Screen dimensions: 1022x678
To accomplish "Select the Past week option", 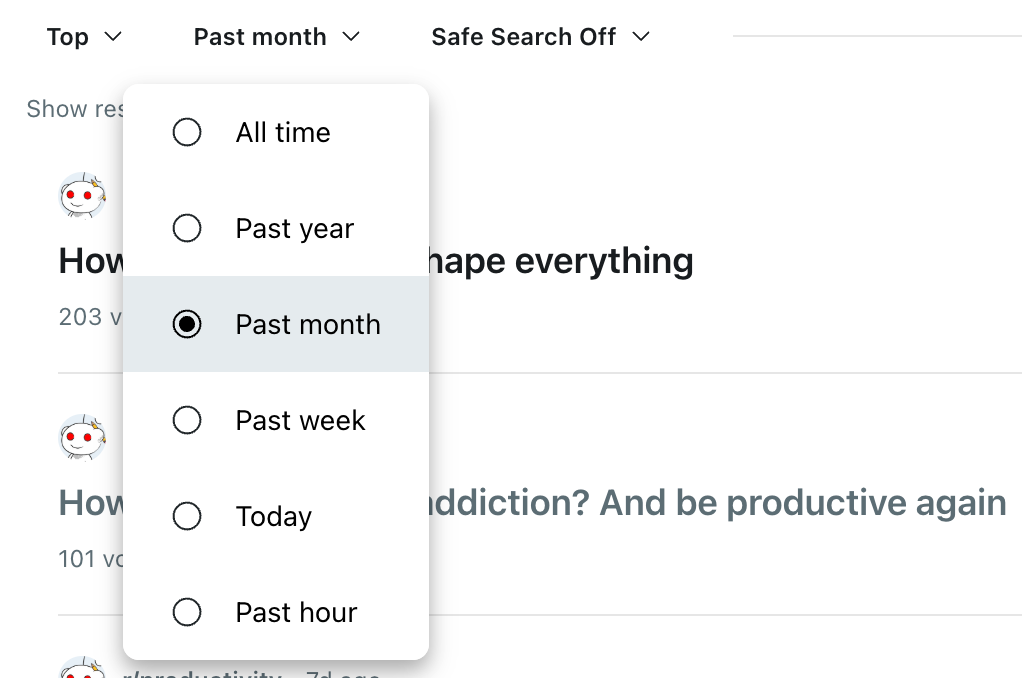I will pyautogui.click(x=187, y=420).
